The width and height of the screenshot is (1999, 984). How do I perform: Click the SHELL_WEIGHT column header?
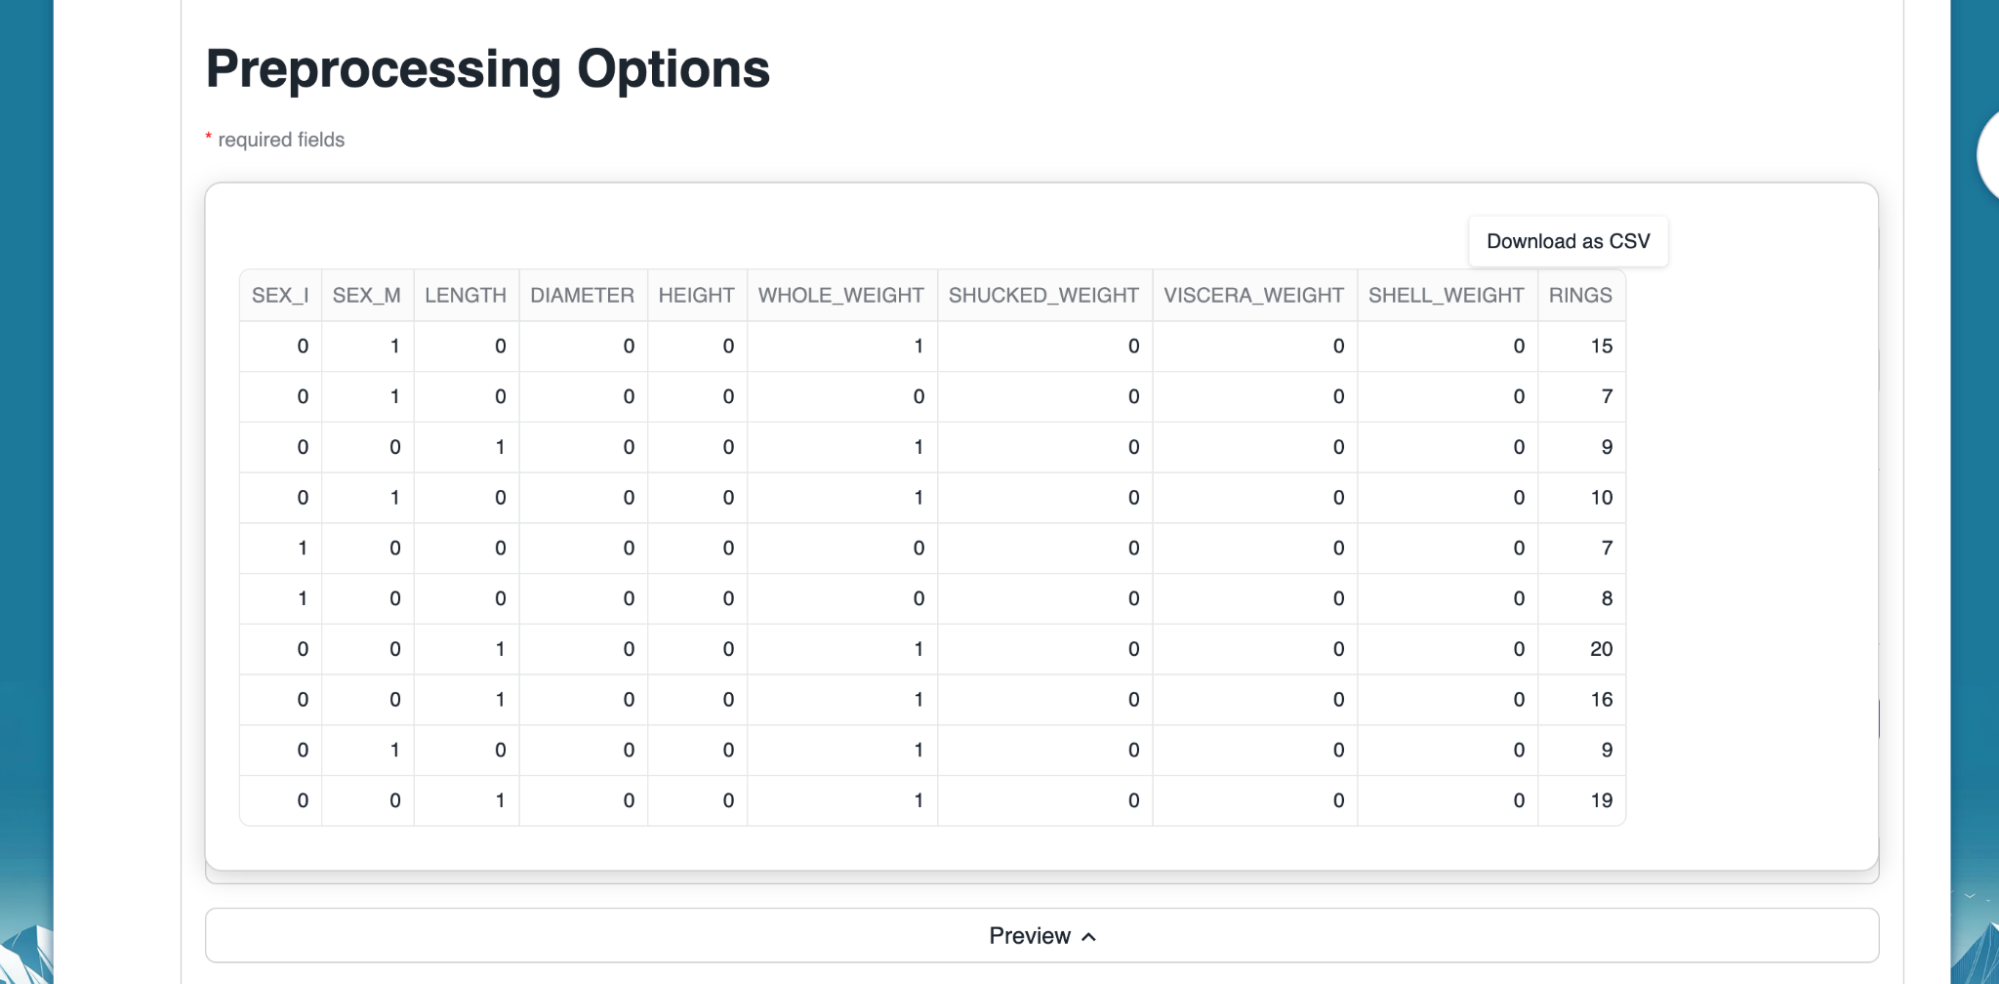pyautogui.click(x=1446, y=295)
